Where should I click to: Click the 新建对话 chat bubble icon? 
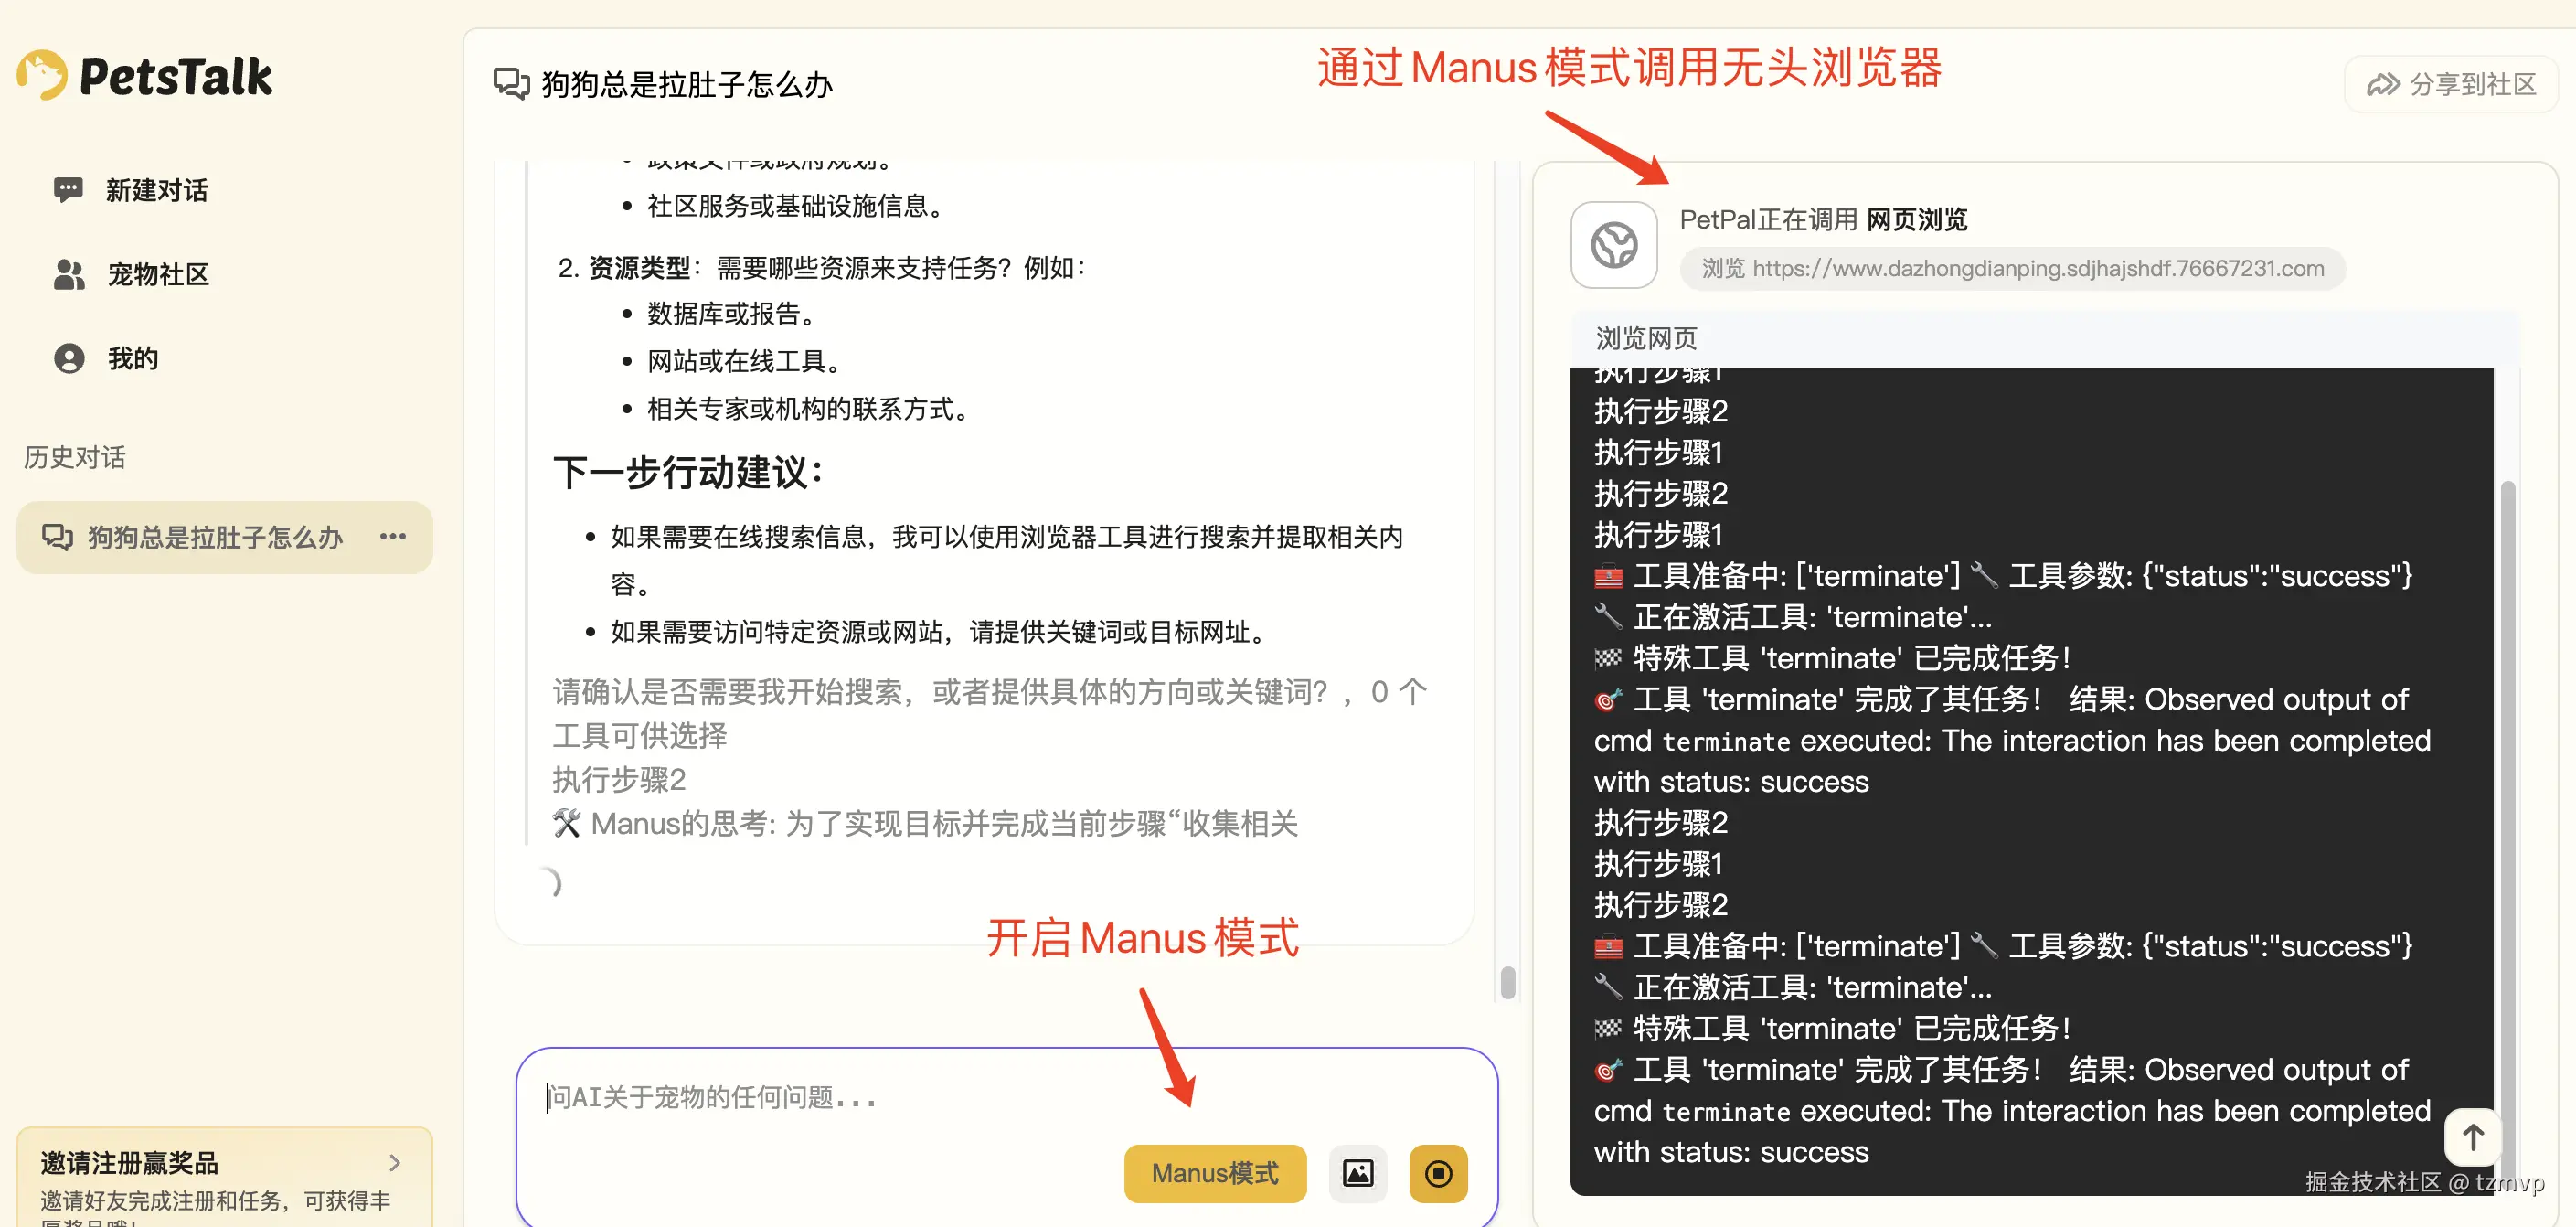pos(68,190)
